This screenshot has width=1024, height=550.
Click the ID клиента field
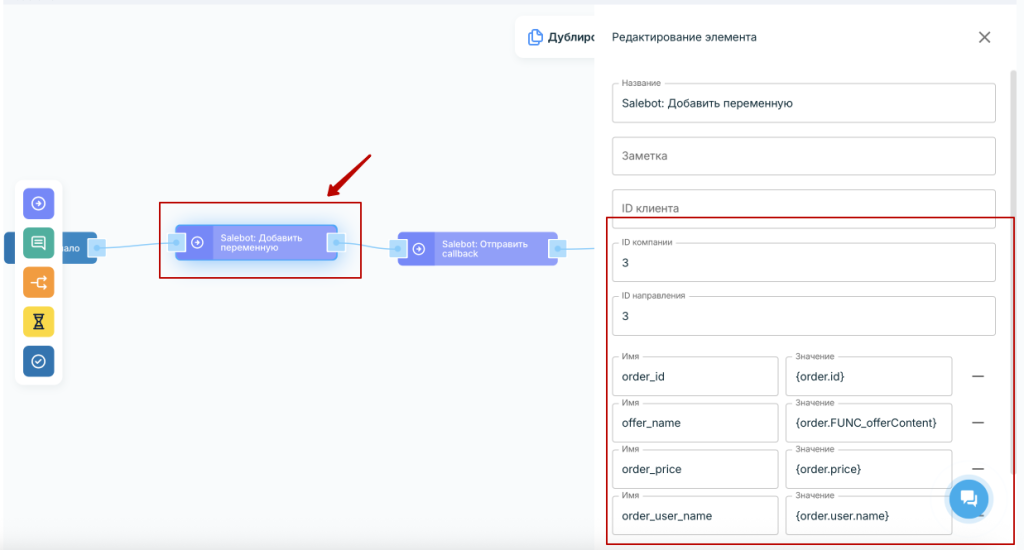coord(803,208)
